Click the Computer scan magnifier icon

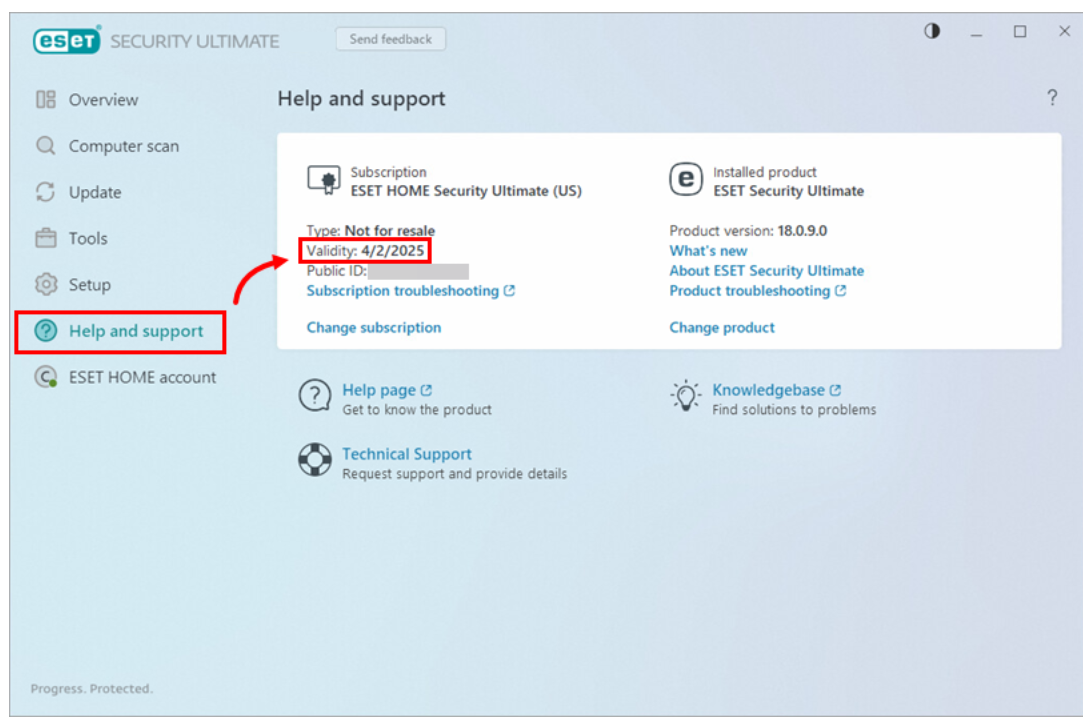46,146
